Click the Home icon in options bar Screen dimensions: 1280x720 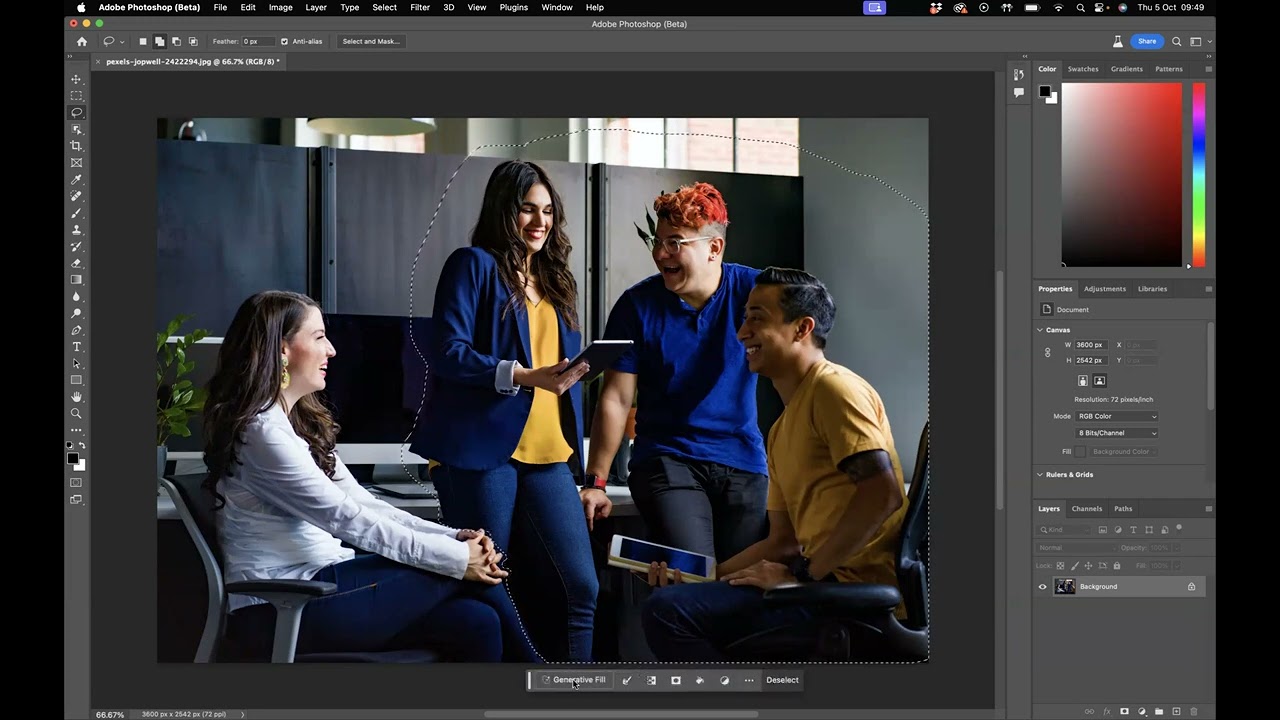tap(82, 41)
